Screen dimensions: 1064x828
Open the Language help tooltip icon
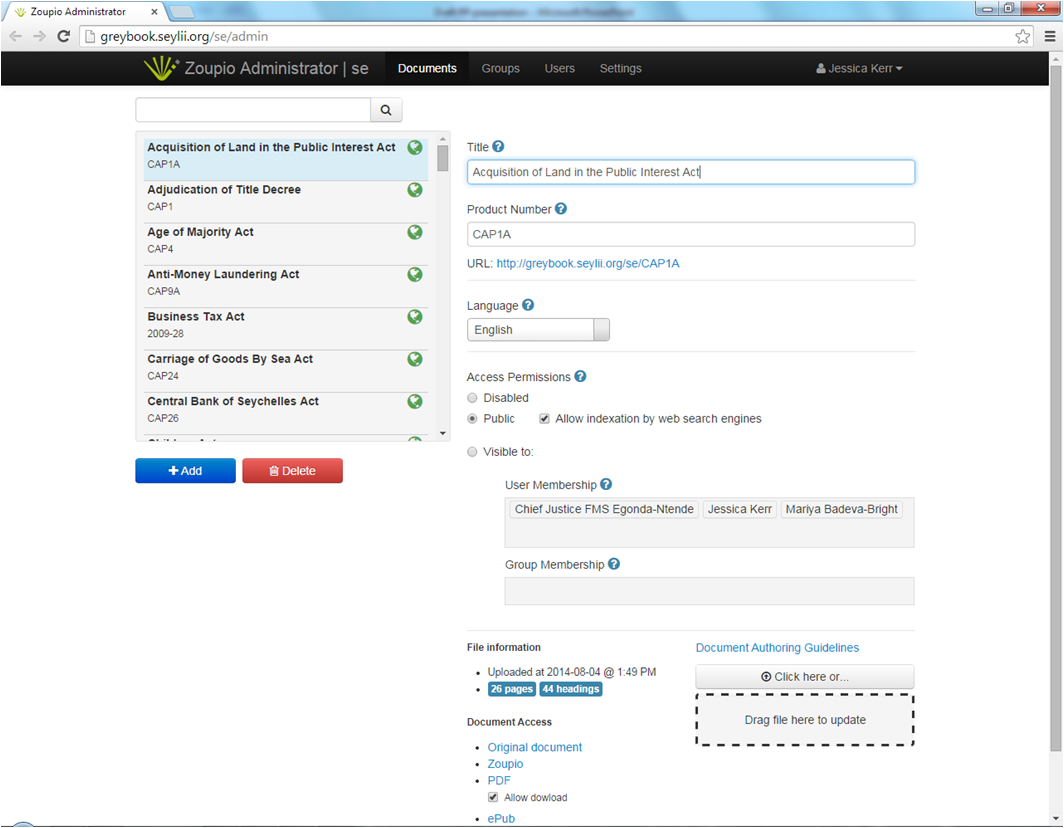(x=528, y=305)
